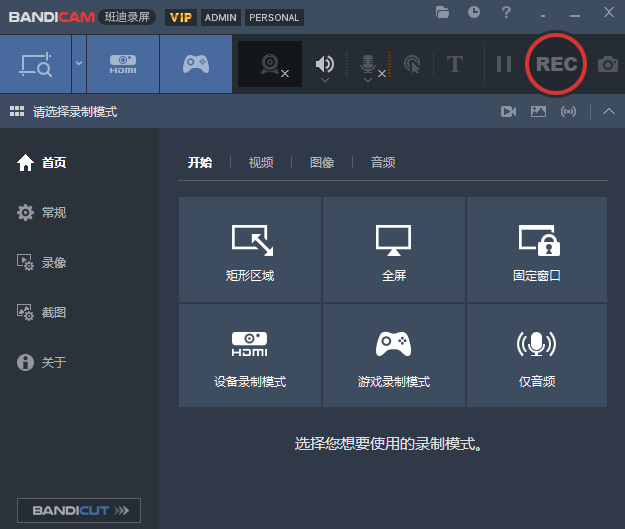Viewport: 625px width, 529px height.
Task: Toggle webcam overlay
Action: 270,64
